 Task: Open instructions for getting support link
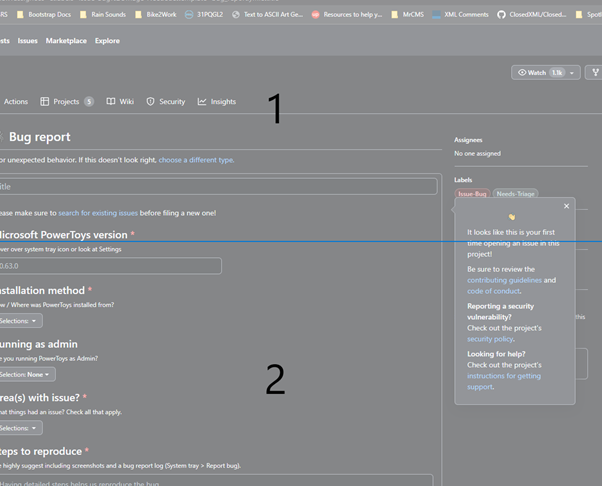tap(504, 381)
